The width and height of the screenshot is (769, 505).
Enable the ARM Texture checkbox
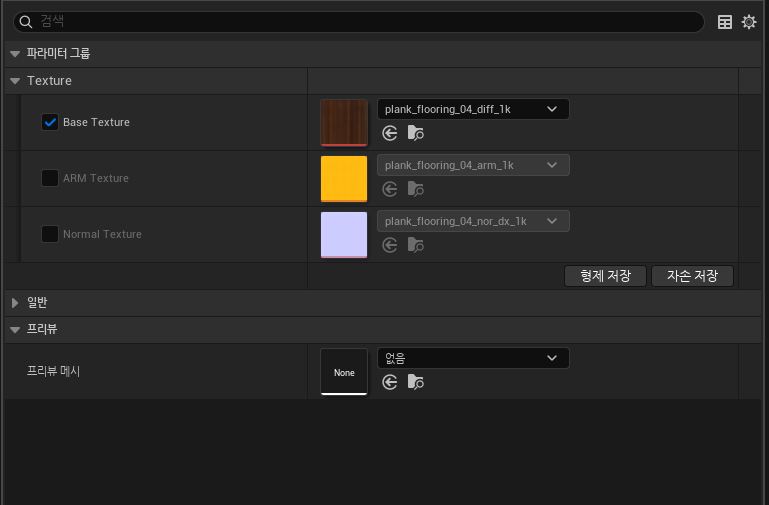point(50,178)
